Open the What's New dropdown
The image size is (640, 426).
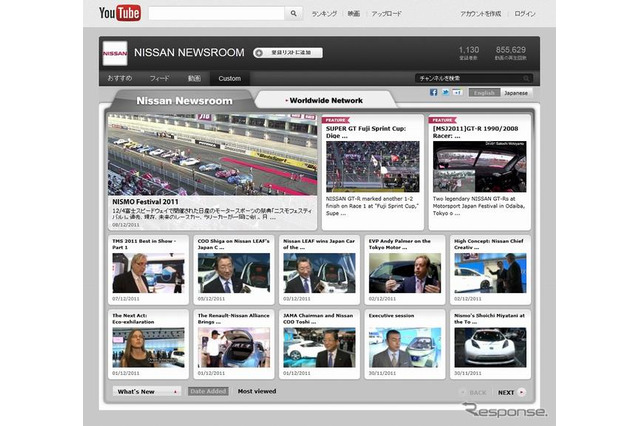pos(147,391)
